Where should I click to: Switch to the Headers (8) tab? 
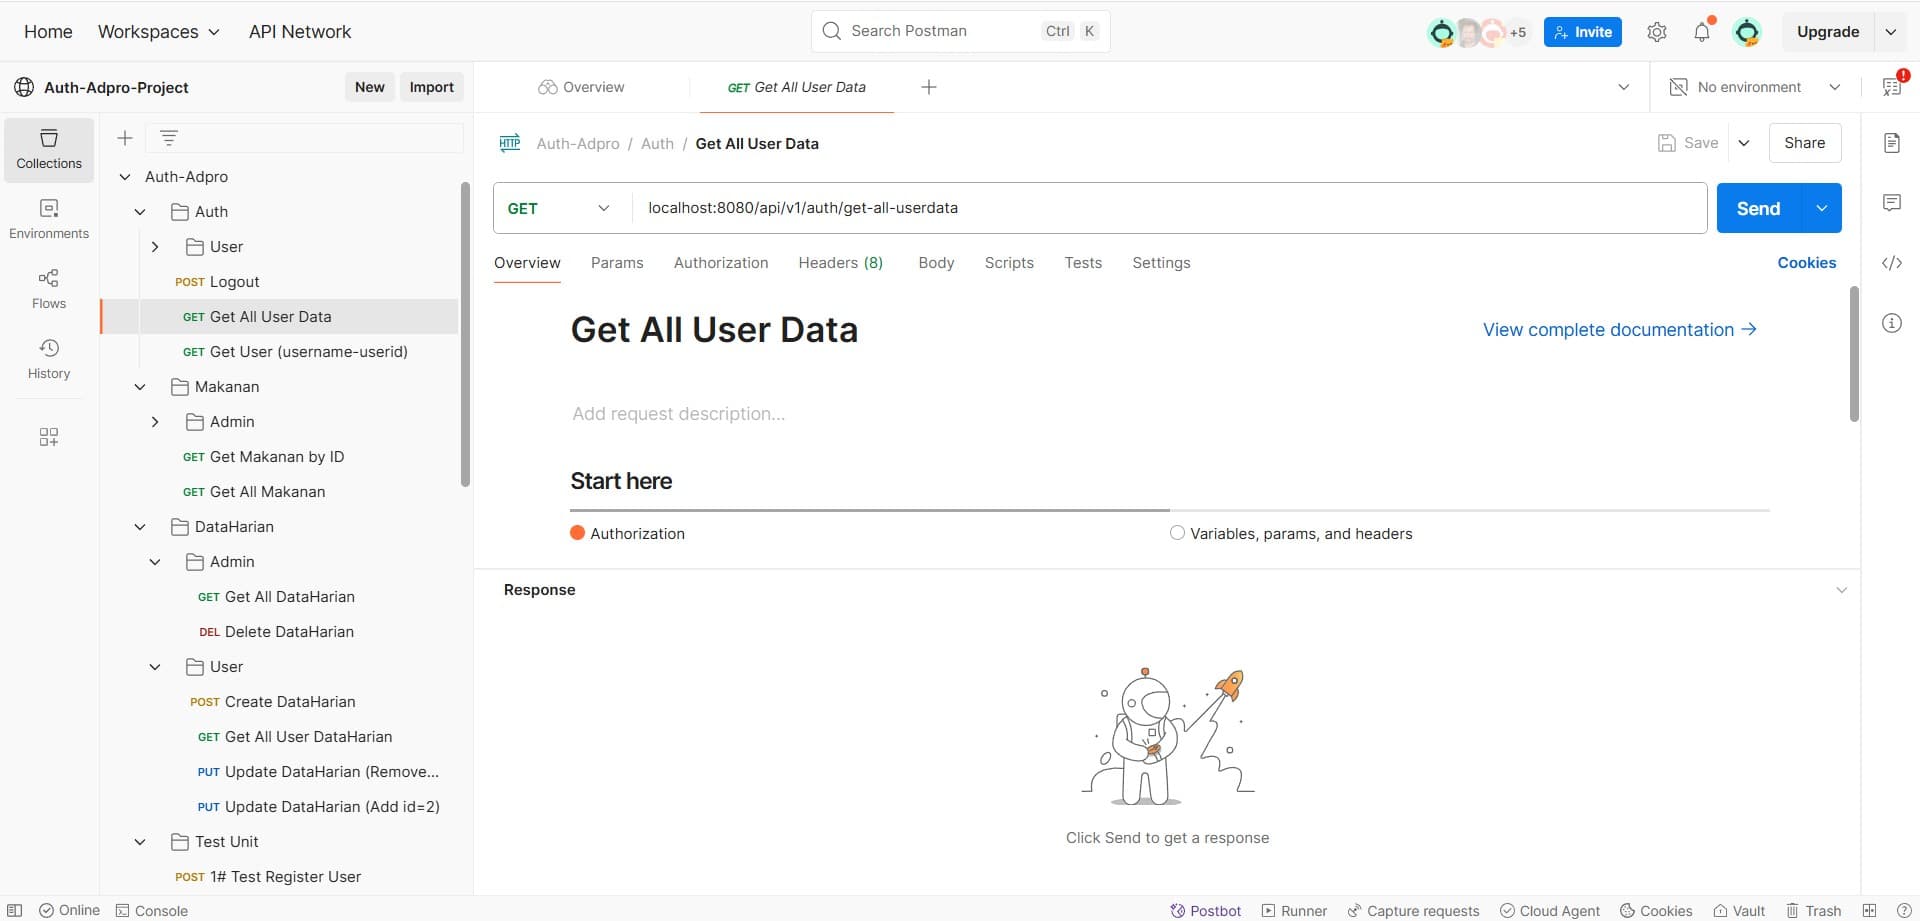pos(840,263)
